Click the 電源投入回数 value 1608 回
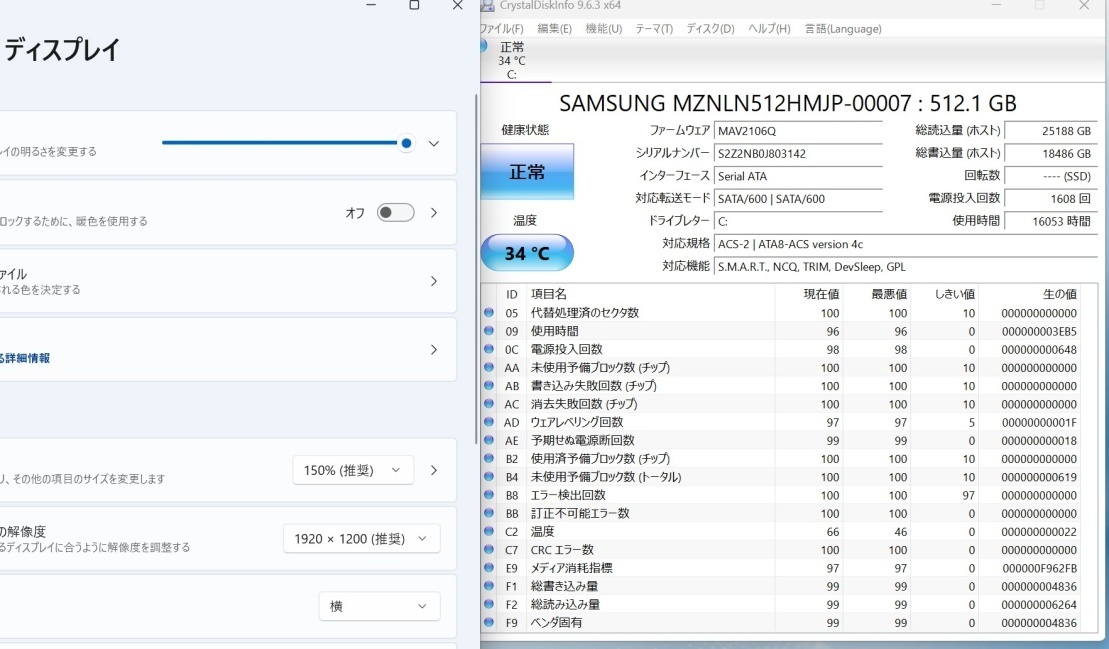1109x649 pixels. [x=1050, y=199]
